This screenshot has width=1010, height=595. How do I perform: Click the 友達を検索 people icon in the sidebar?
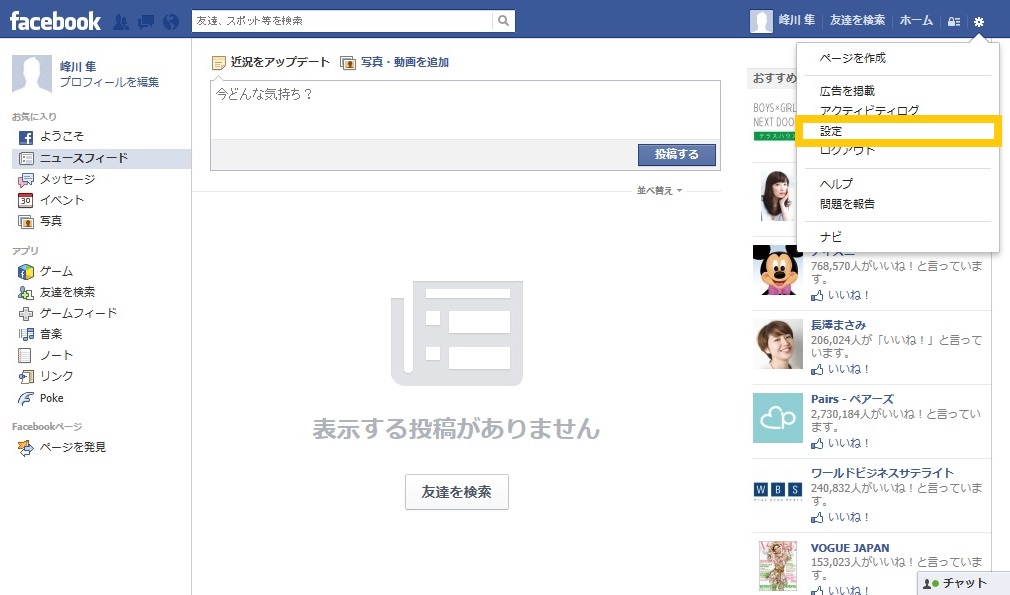26,293
